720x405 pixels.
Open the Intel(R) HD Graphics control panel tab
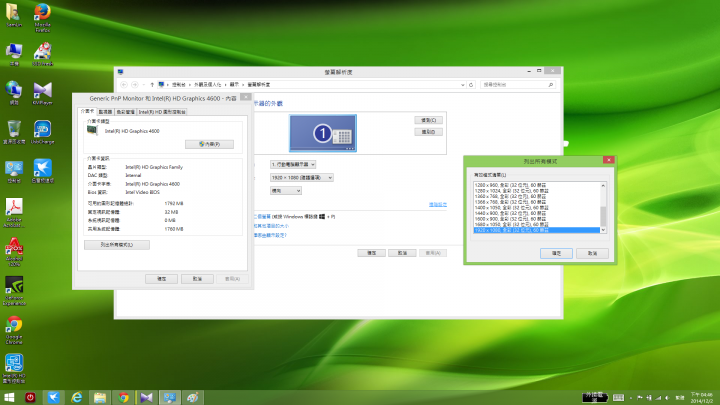click(x=162, y=112)
